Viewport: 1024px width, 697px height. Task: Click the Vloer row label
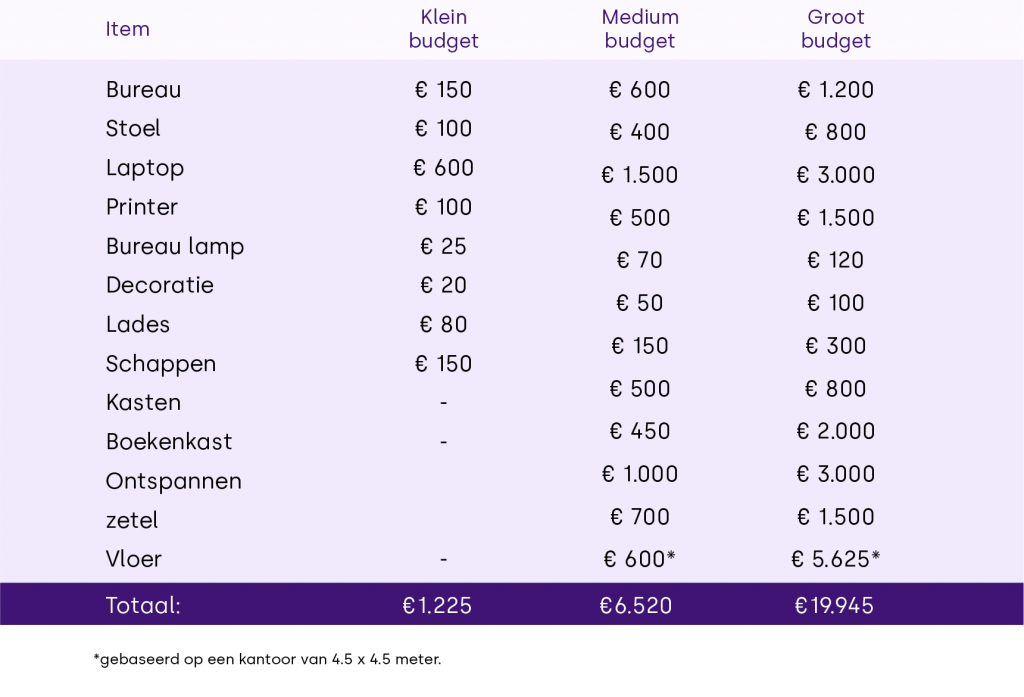point(134,559)
